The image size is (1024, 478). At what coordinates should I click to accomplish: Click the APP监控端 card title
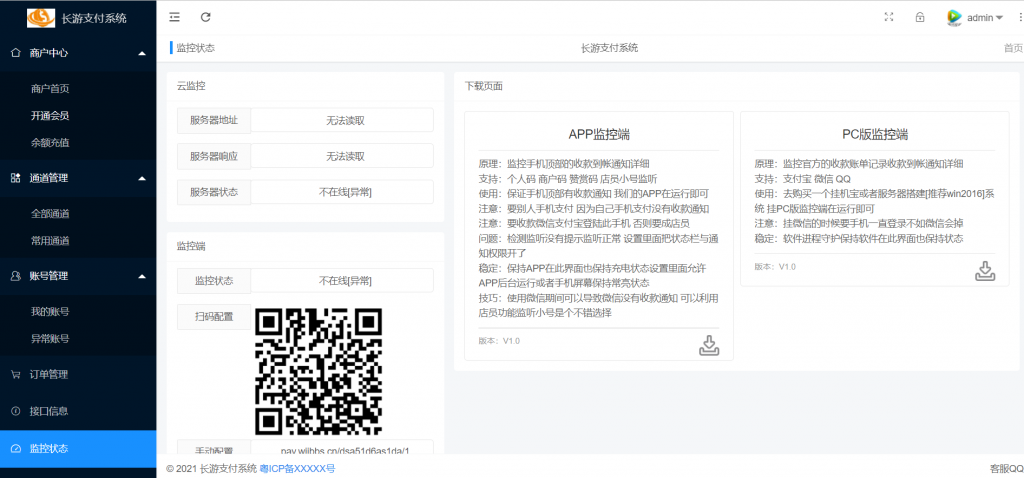pyautogui.click(x=599, y=135)
